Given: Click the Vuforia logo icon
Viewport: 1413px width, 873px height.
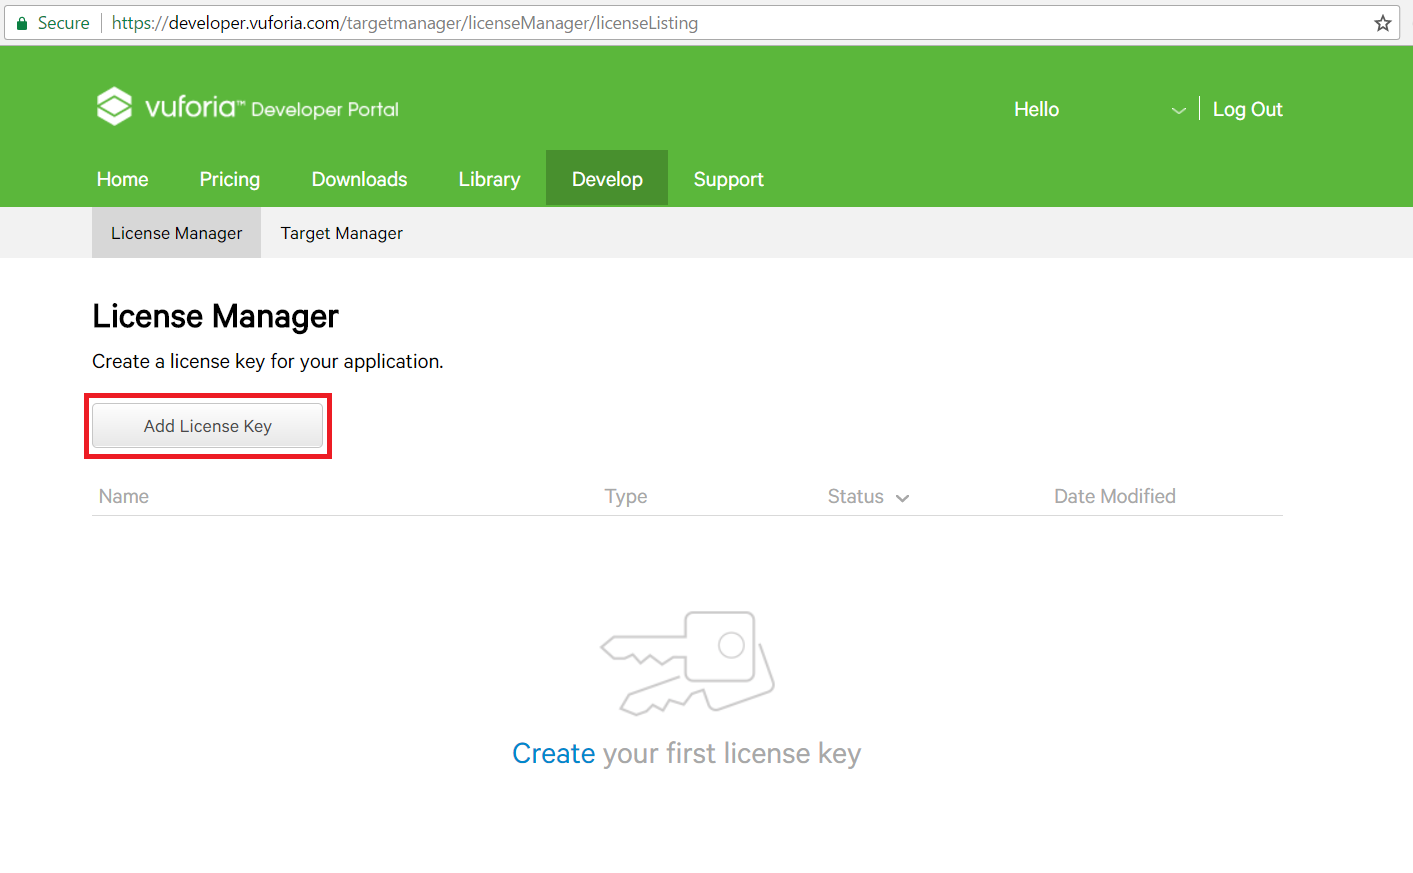Looking at the screenshot, I should pyautogui.click(x=114, y=106).
